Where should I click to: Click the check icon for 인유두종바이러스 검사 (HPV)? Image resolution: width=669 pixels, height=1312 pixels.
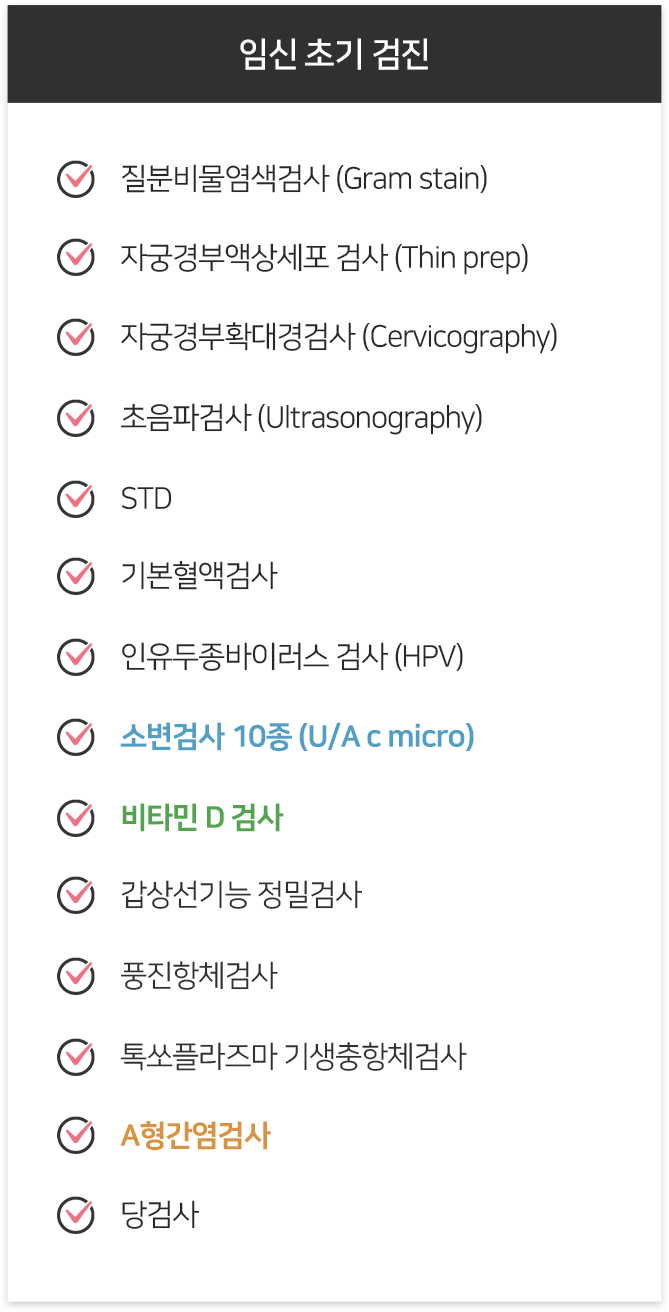click(75, 657)
